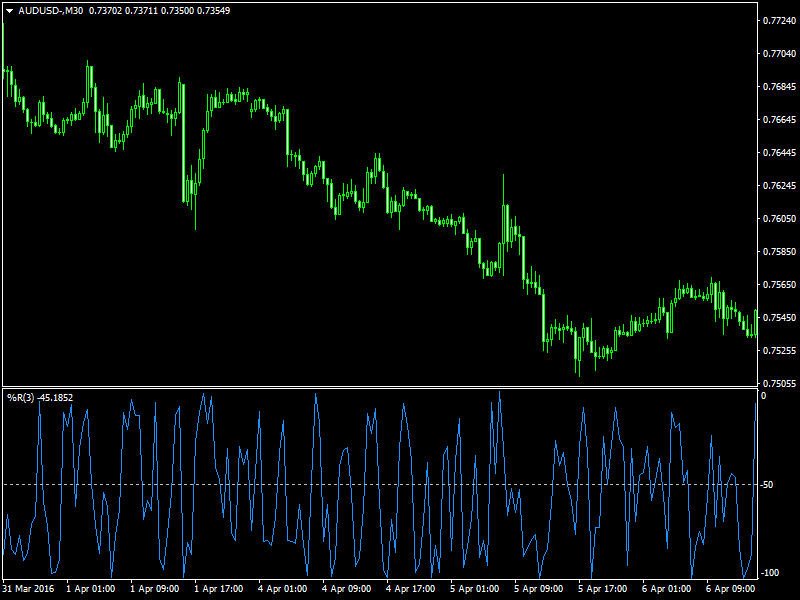Click the 1 Apr 17:00 time label

click(219, 589)
